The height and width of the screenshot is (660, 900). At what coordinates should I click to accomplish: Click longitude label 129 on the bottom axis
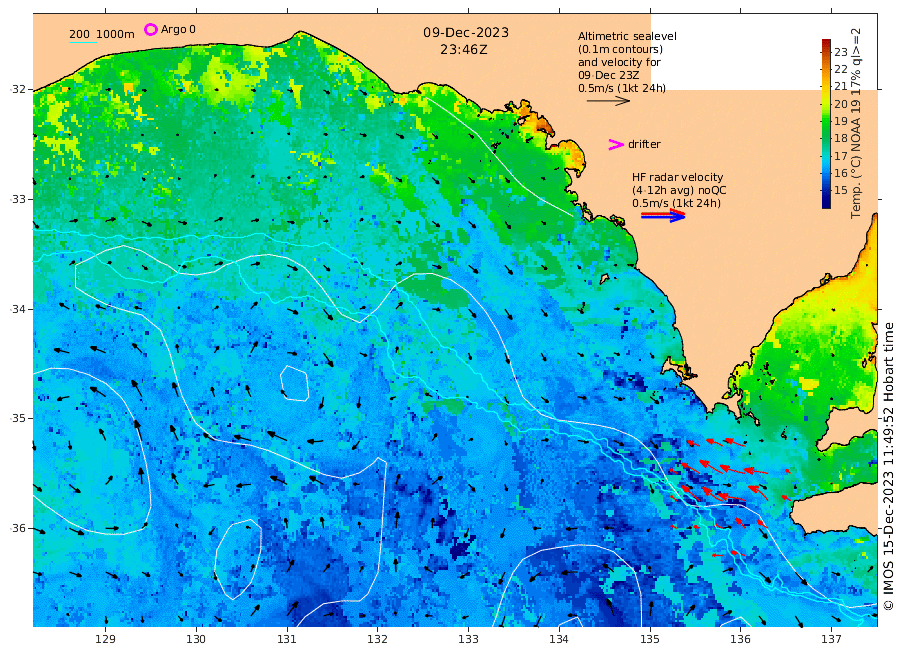click(x=106, y=639)
